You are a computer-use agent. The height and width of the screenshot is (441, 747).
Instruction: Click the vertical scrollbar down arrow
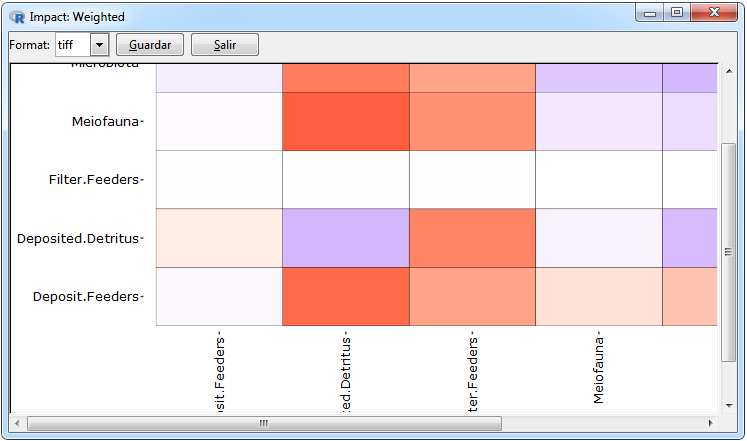[x=729, y=406]
